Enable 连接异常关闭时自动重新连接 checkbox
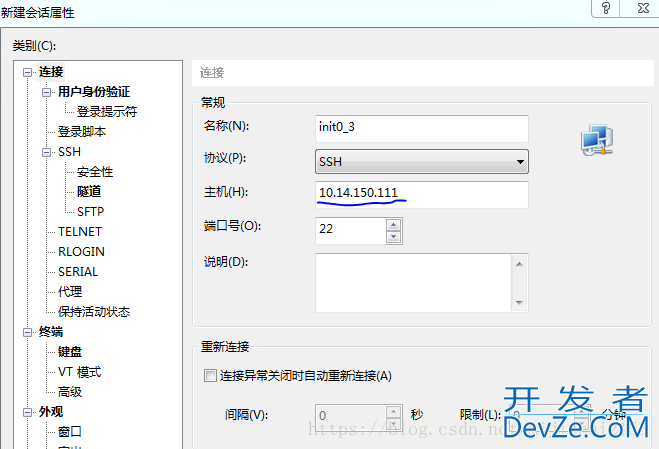Viewport: 659px width, 449px height. (210, 375)
